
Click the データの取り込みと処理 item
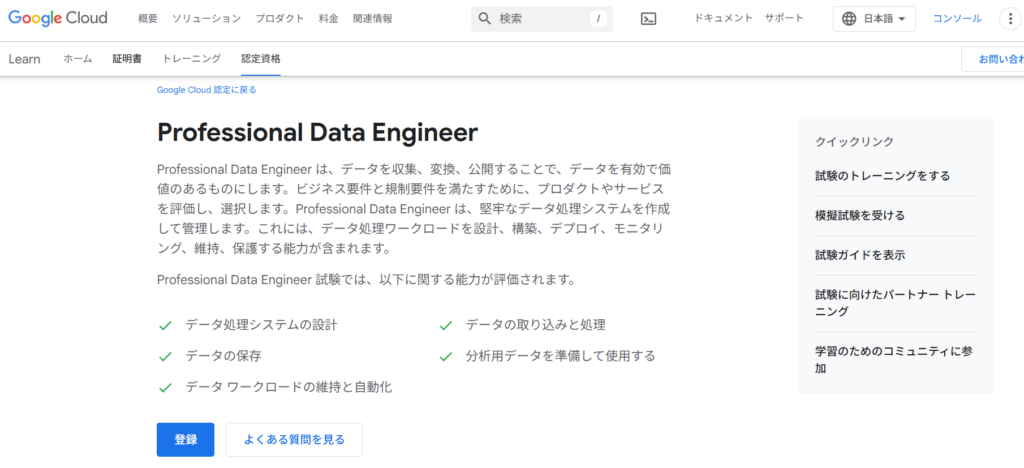pyautogui.click(x=536, y=324)
